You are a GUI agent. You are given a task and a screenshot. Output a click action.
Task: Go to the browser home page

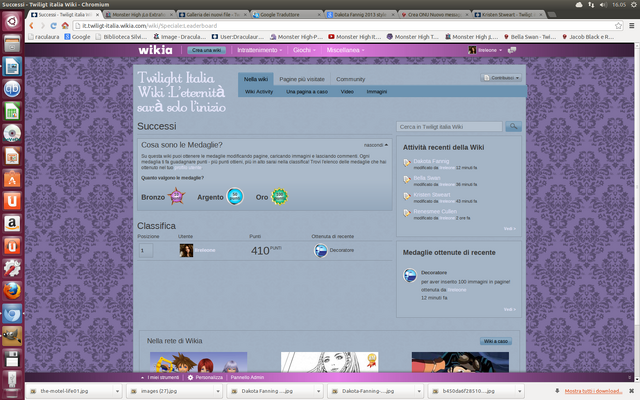coord(65,26)
